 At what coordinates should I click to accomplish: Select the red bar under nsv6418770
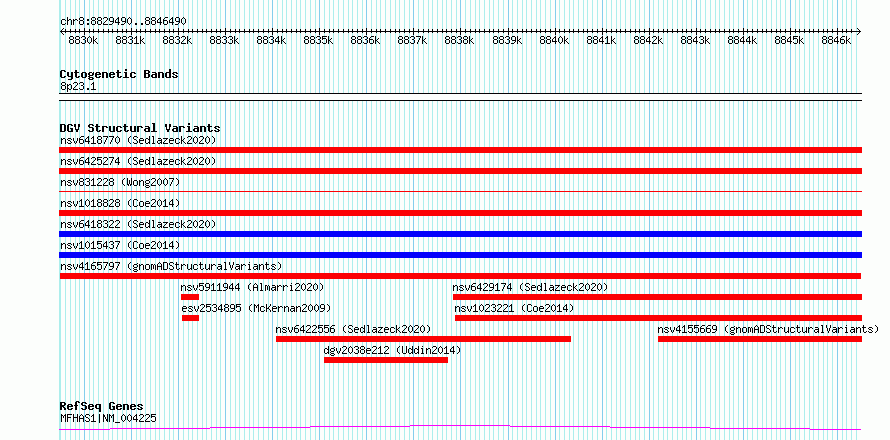pyautogui.click(x=461, y=150)
